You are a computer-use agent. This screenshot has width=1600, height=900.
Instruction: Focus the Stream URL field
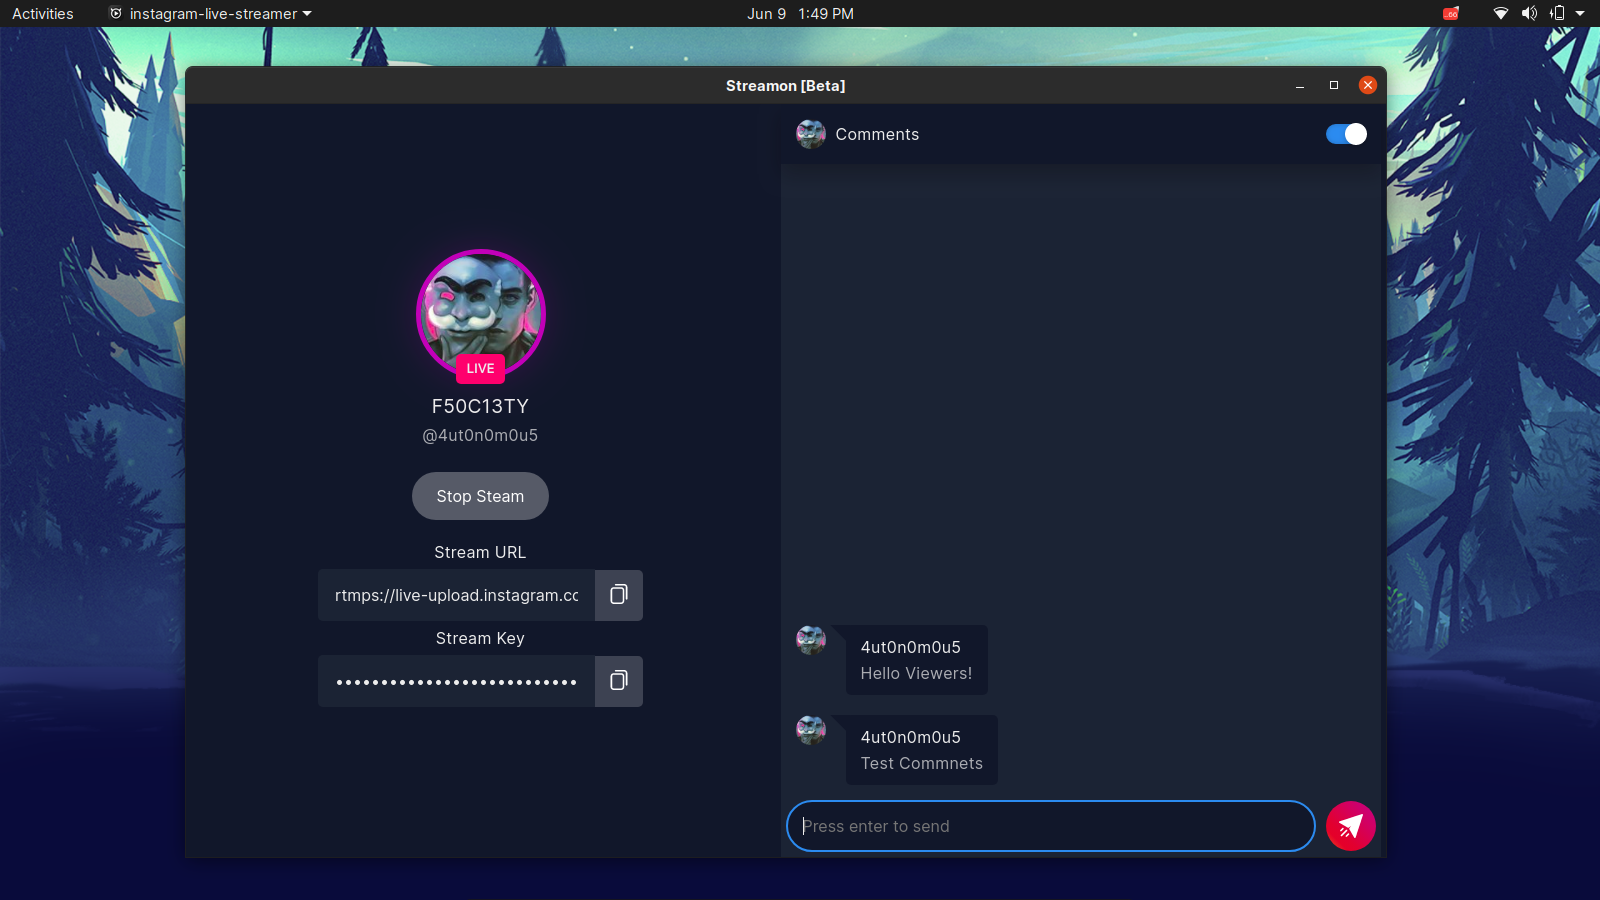pyautogui.click(x=457, y=595)
